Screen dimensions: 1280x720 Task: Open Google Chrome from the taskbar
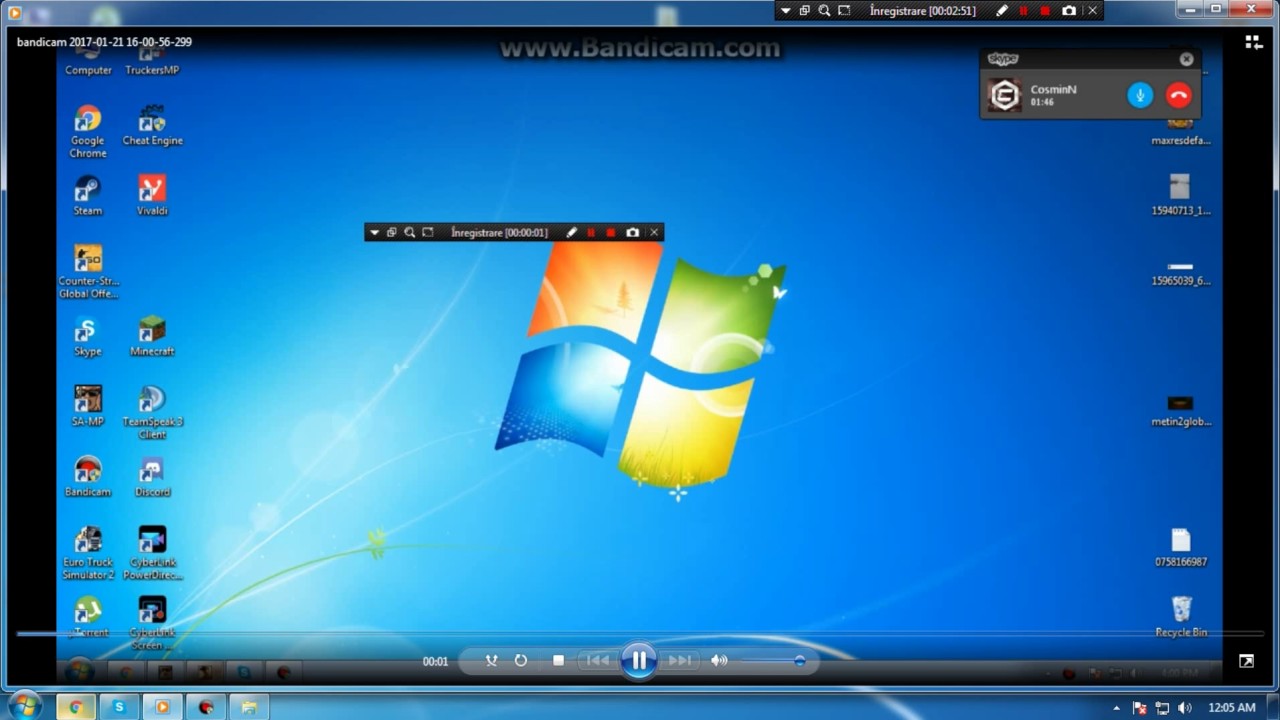[x=75, y=707]
